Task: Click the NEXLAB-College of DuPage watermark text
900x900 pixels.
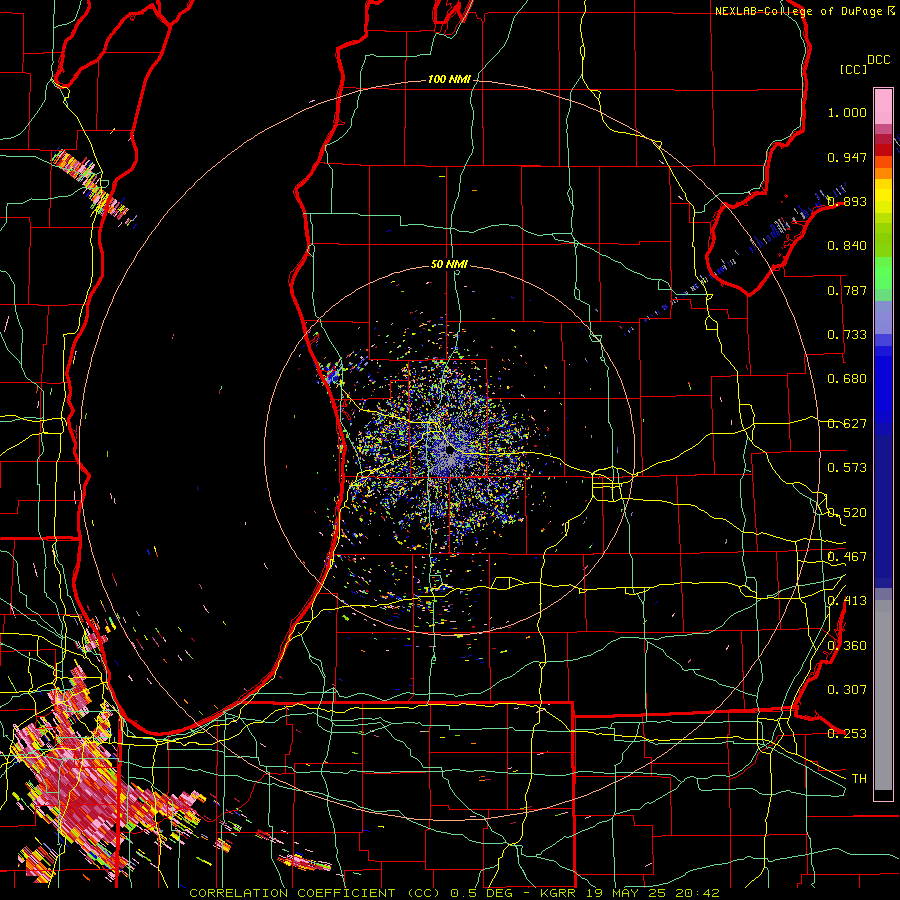Action: (x=799, y=11)
